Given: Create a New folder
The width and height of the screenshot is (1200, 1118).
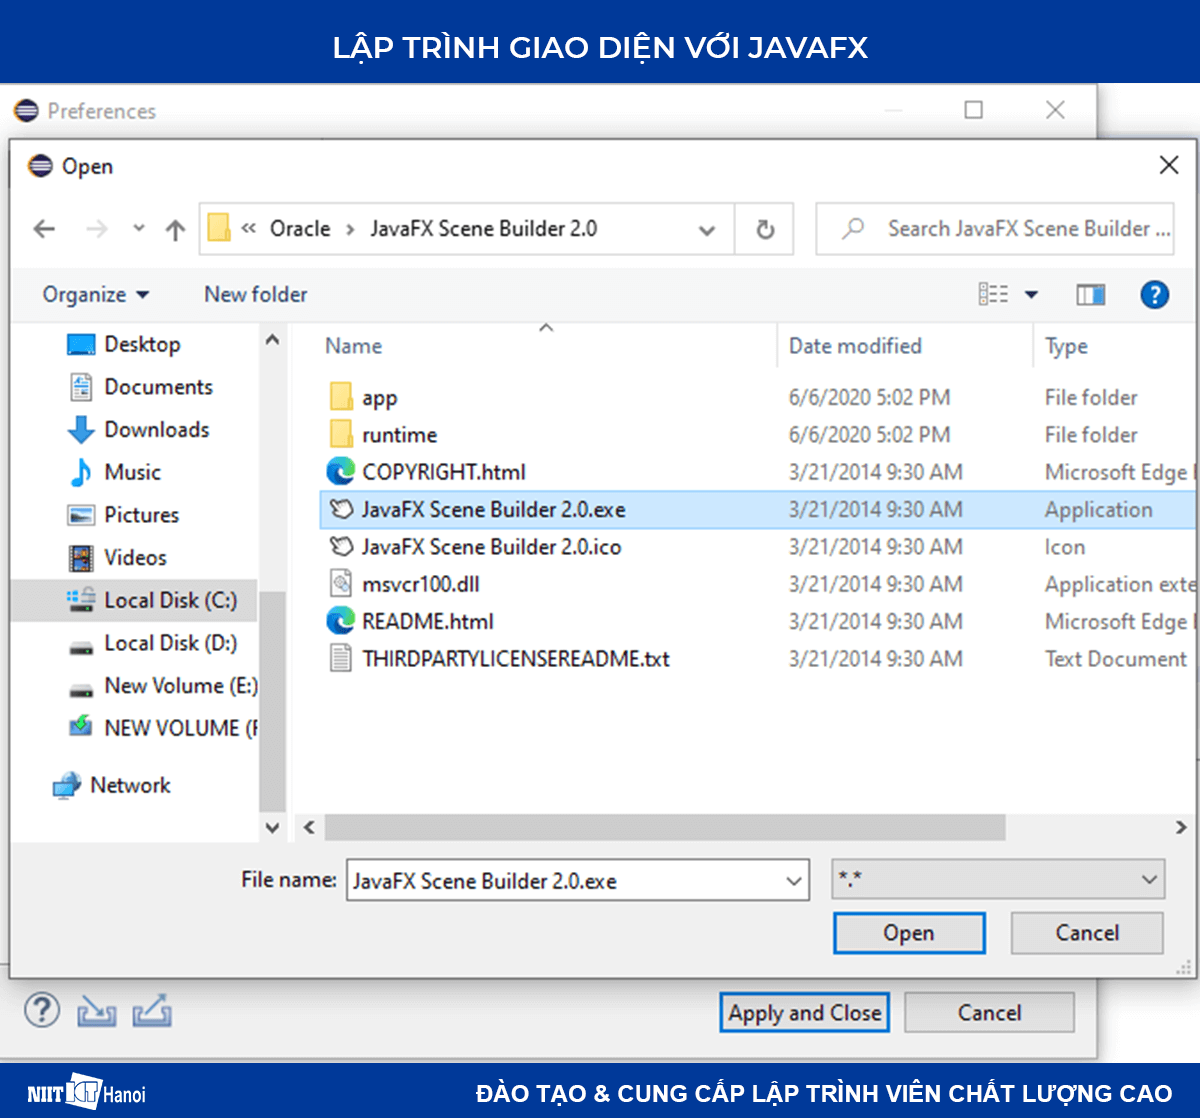Looking at the screenshot, I should (255, 294).
